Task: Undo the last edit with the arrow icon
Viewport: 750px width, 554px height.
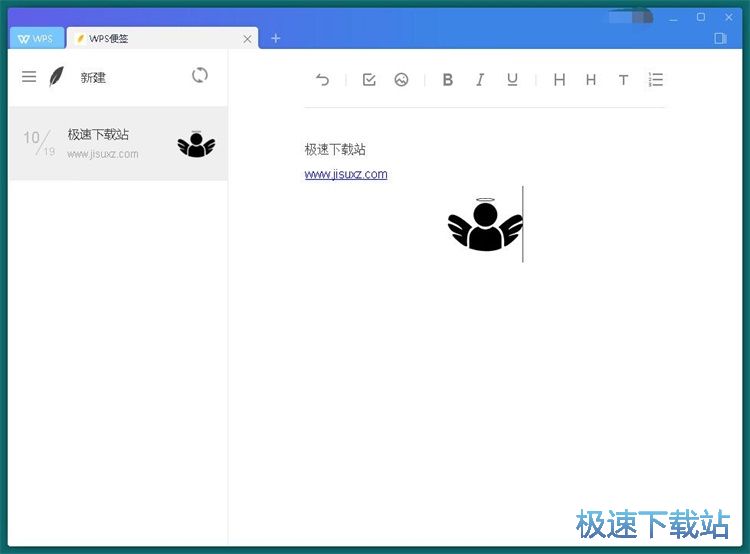Action: [323, 79]
